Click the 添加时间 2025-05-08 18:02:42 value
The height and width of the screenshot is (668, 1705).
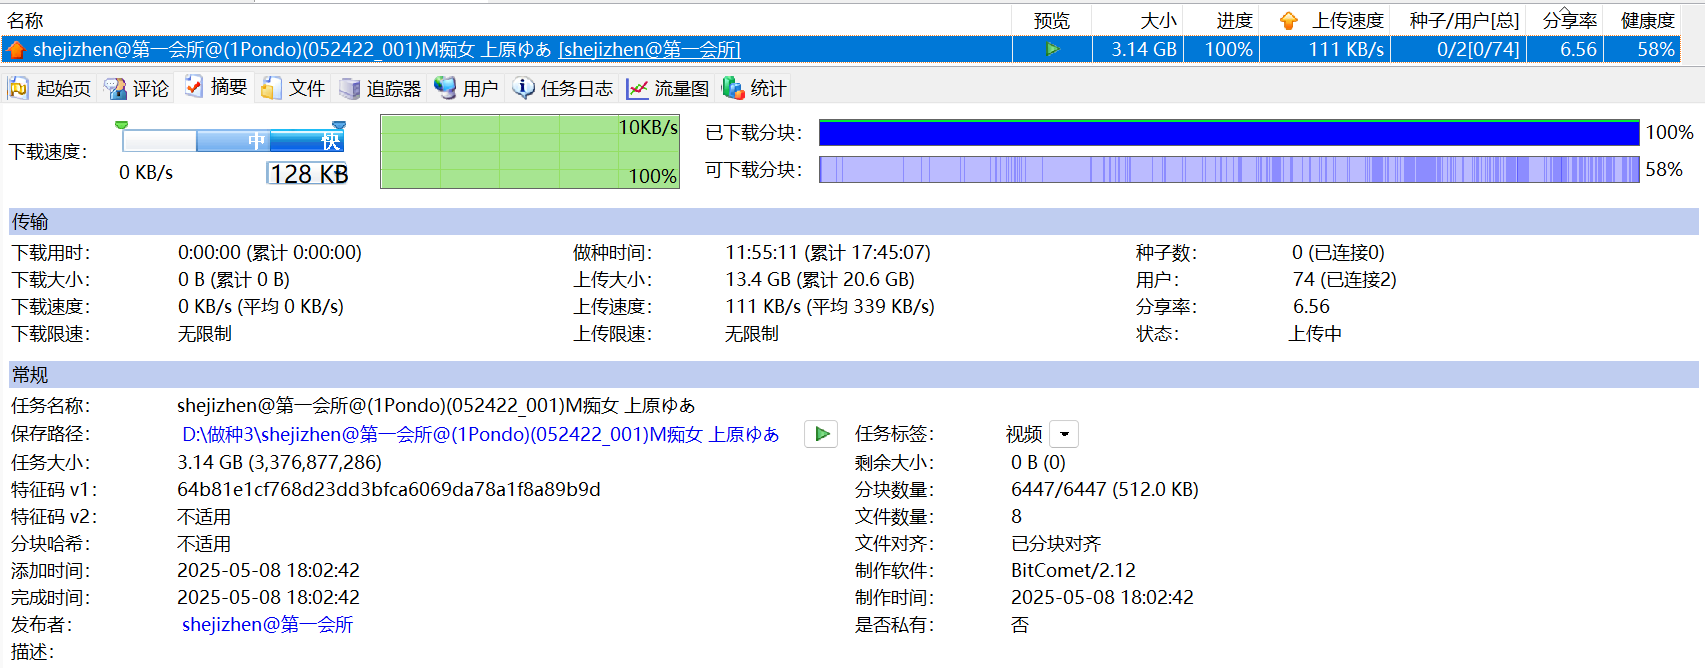pyautogui.click(x=268, y=571)
